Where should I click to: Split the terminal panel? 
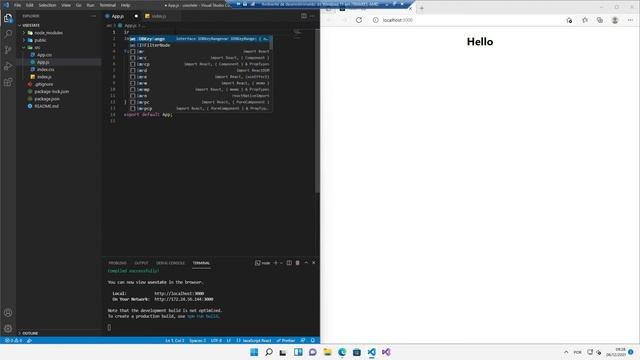click(x=289, y=263)
